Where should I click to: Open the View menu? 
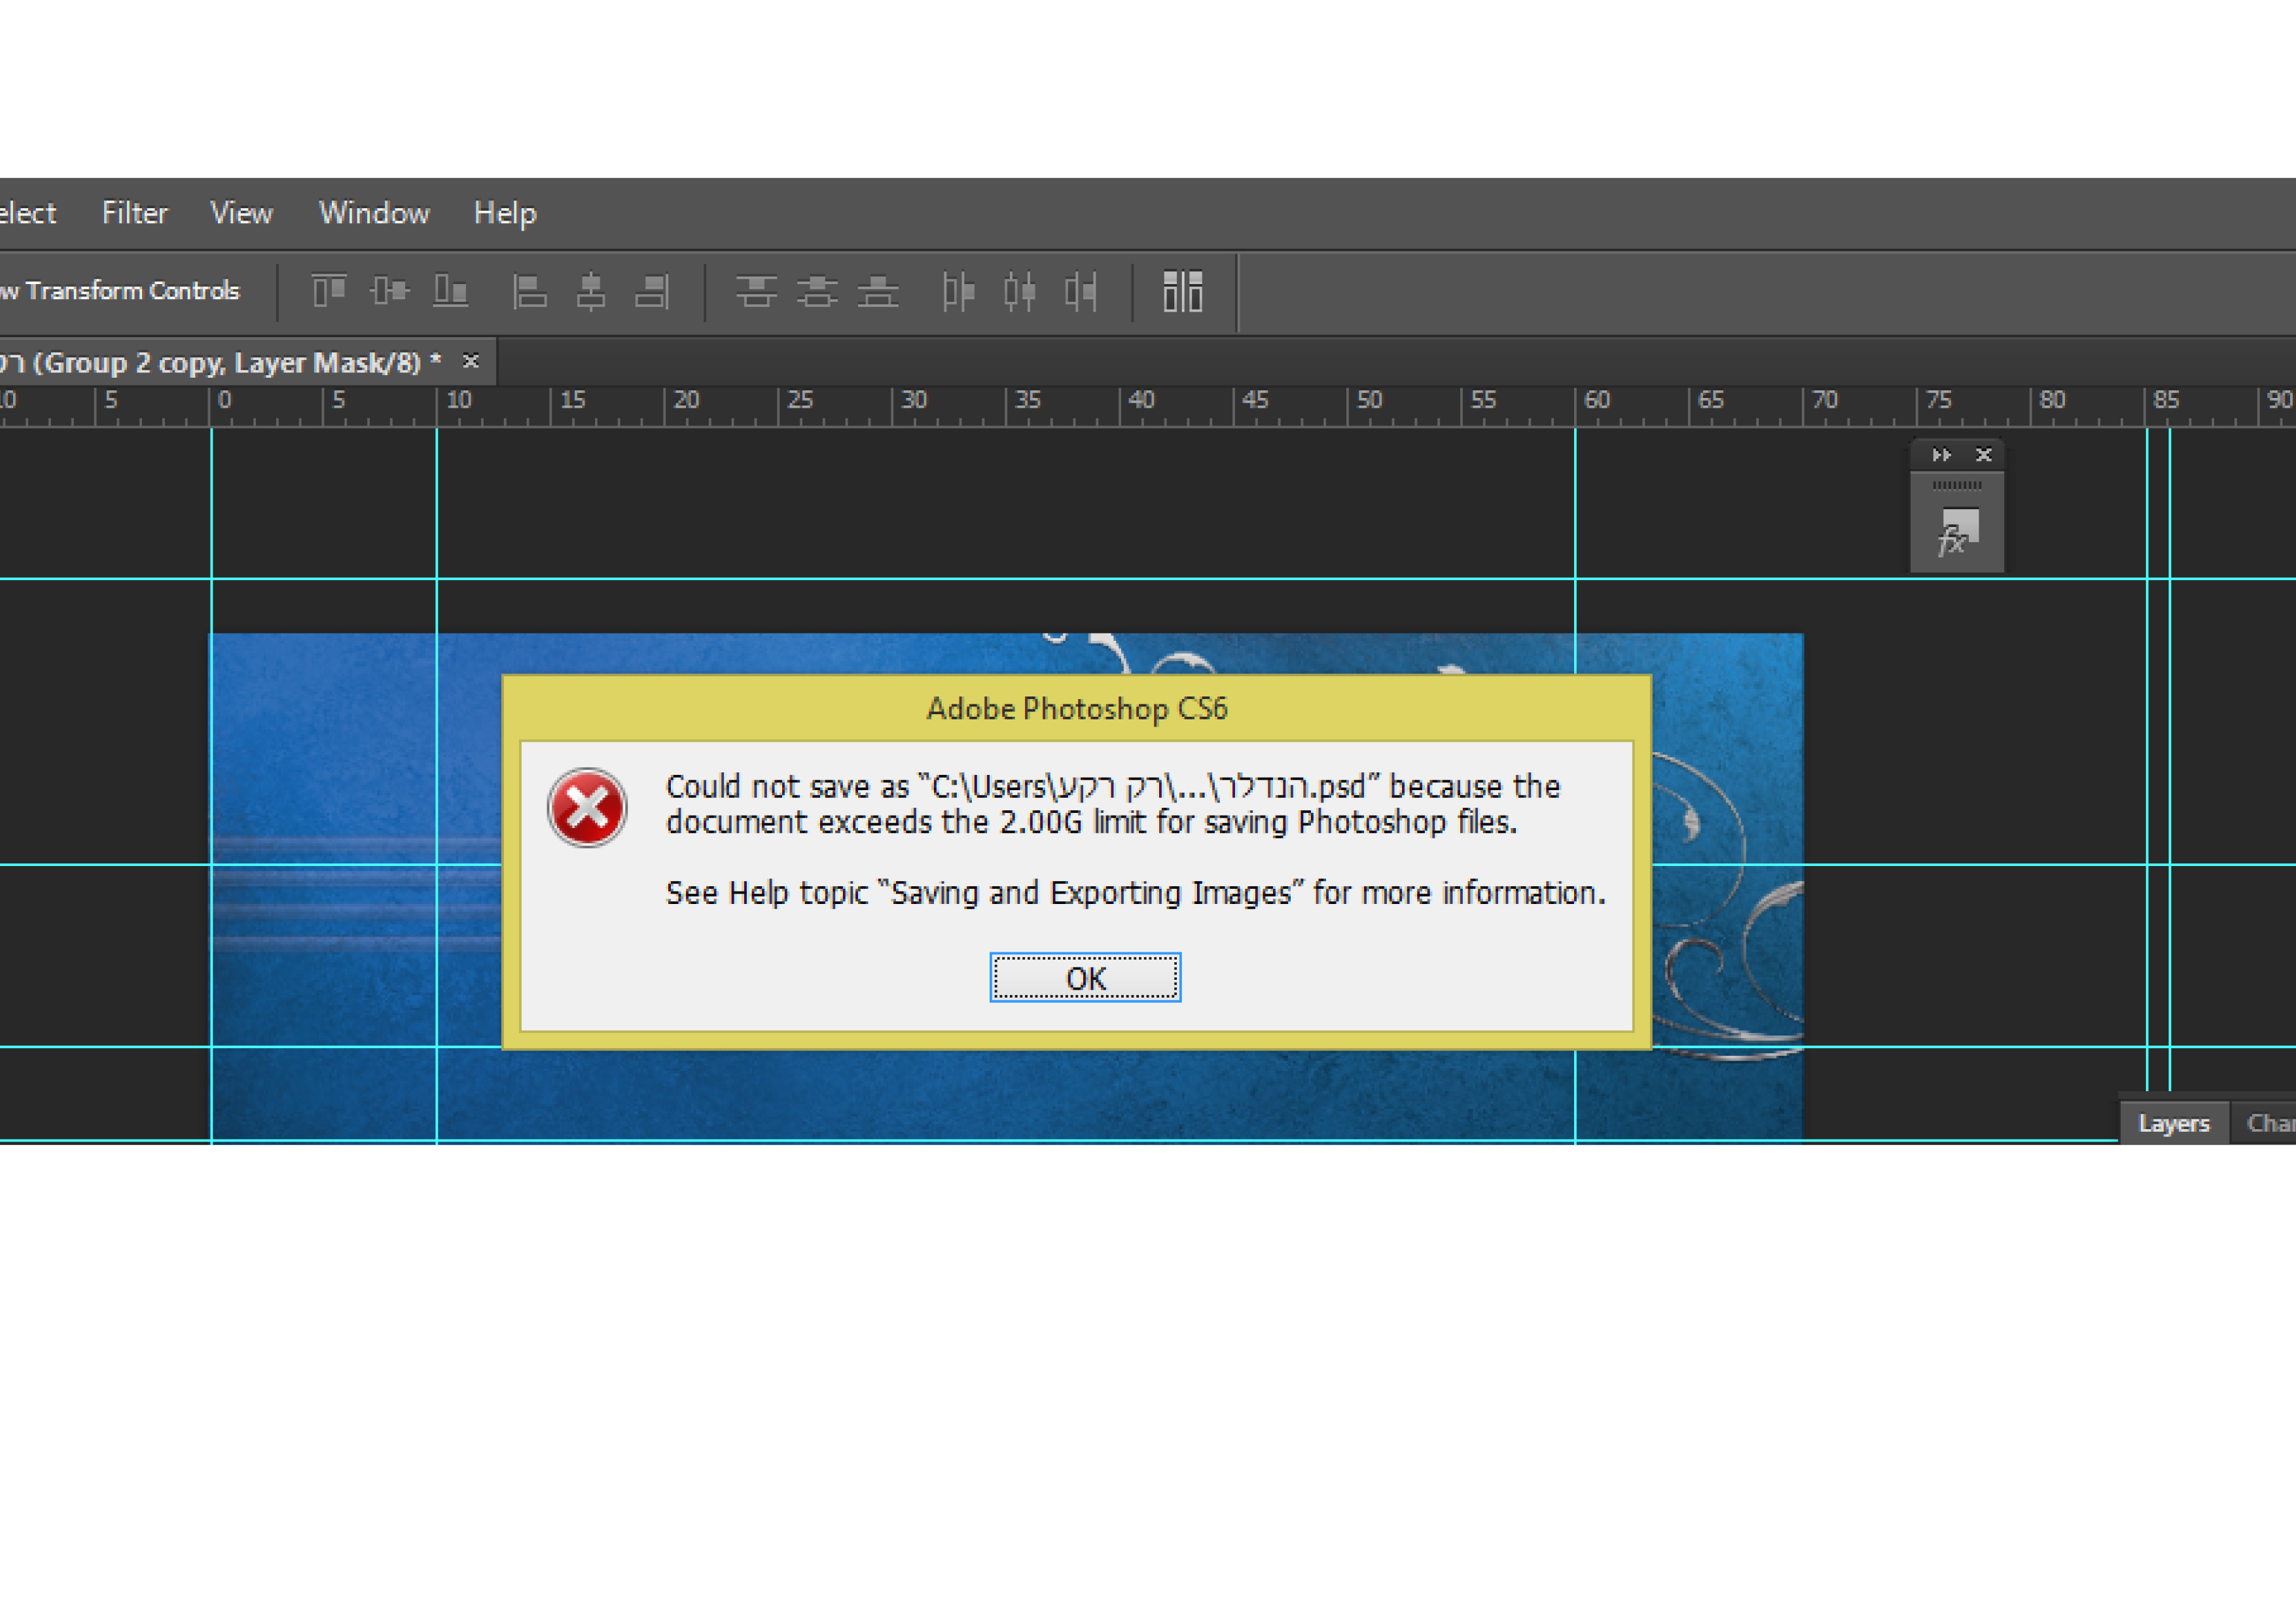(x=241, y=213)
